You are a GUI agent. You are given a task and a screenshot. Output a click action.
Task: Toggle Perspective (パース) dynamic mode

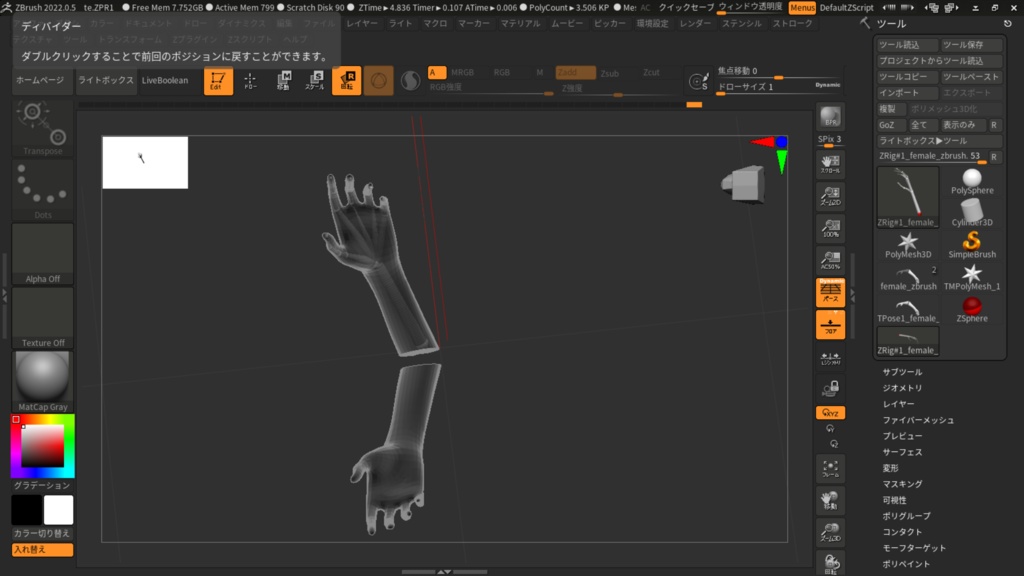coord(831,292)
